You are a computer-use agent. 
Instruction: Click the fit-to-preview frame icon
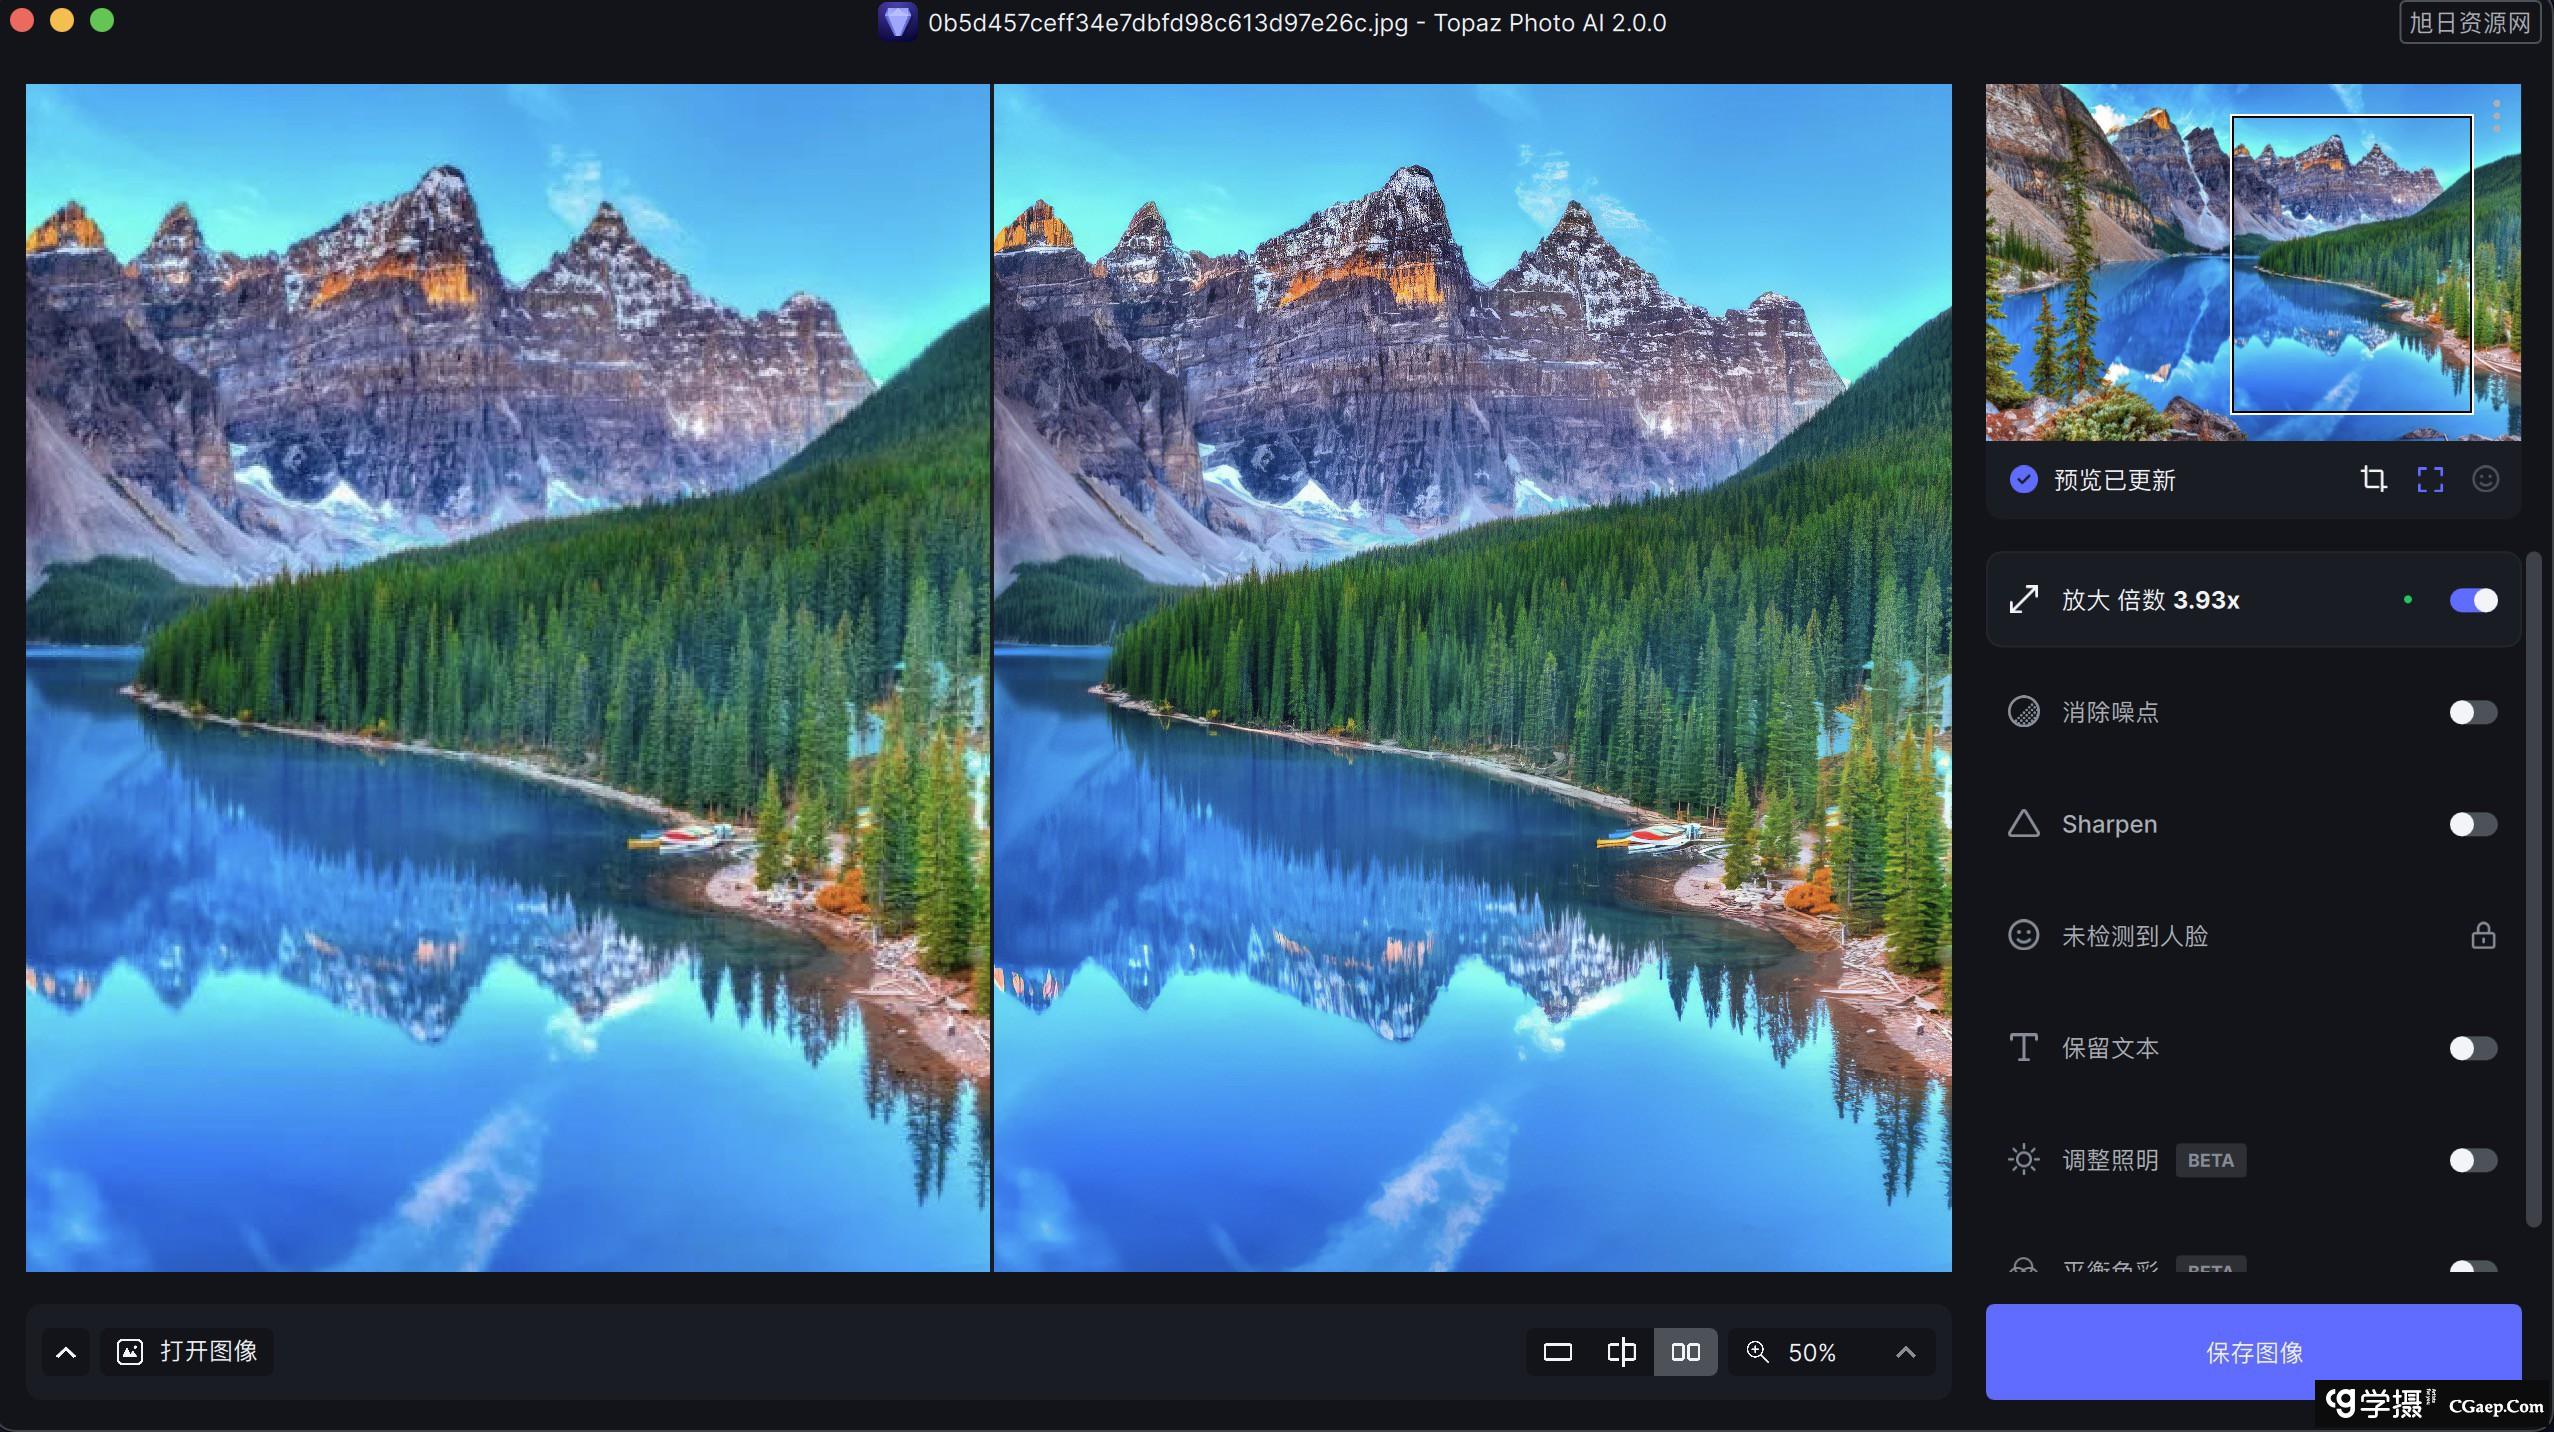click(x=2430, y=480)
